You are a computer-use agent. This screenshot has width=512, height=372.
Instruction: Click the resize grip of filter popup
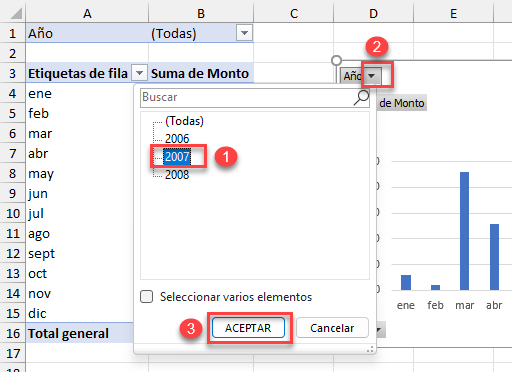point(370,349)
